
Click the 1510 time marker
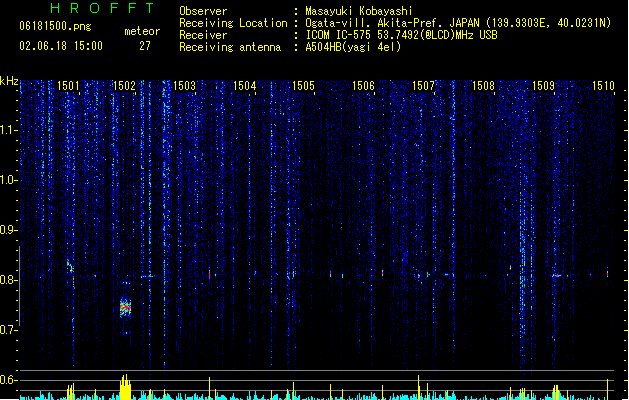pos(603,86)
